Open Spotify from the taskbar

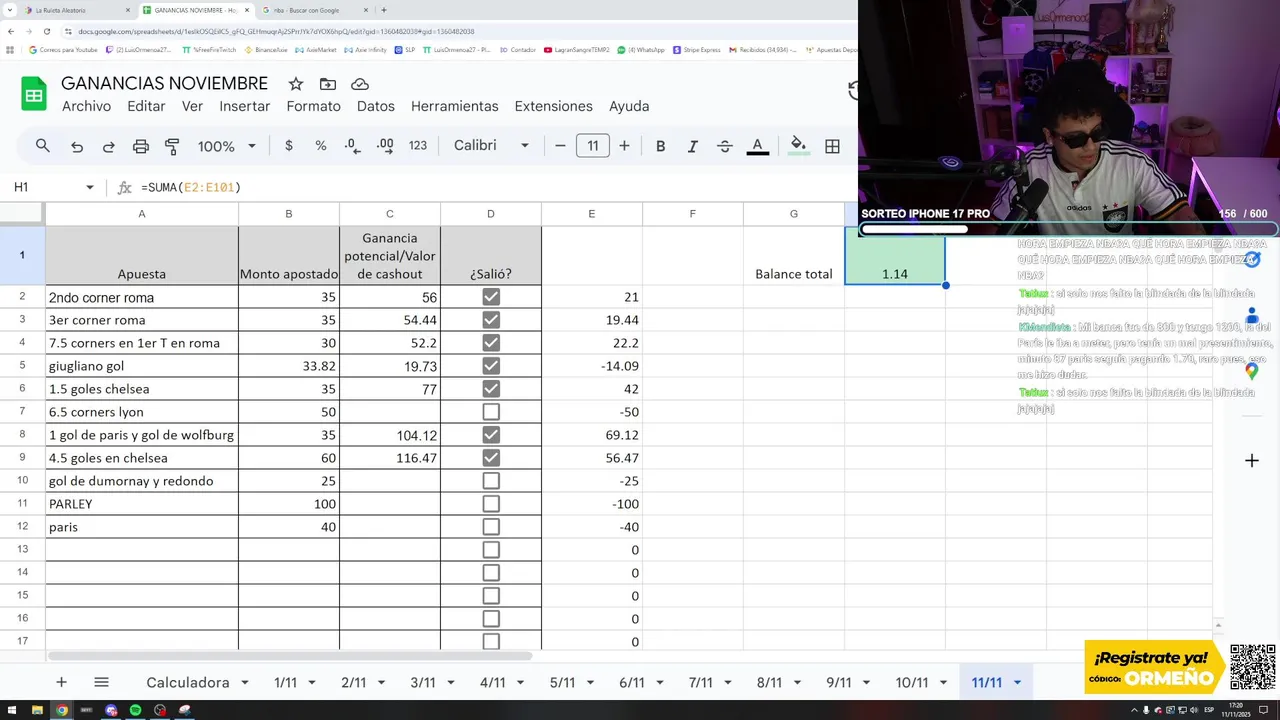[135, 710]
